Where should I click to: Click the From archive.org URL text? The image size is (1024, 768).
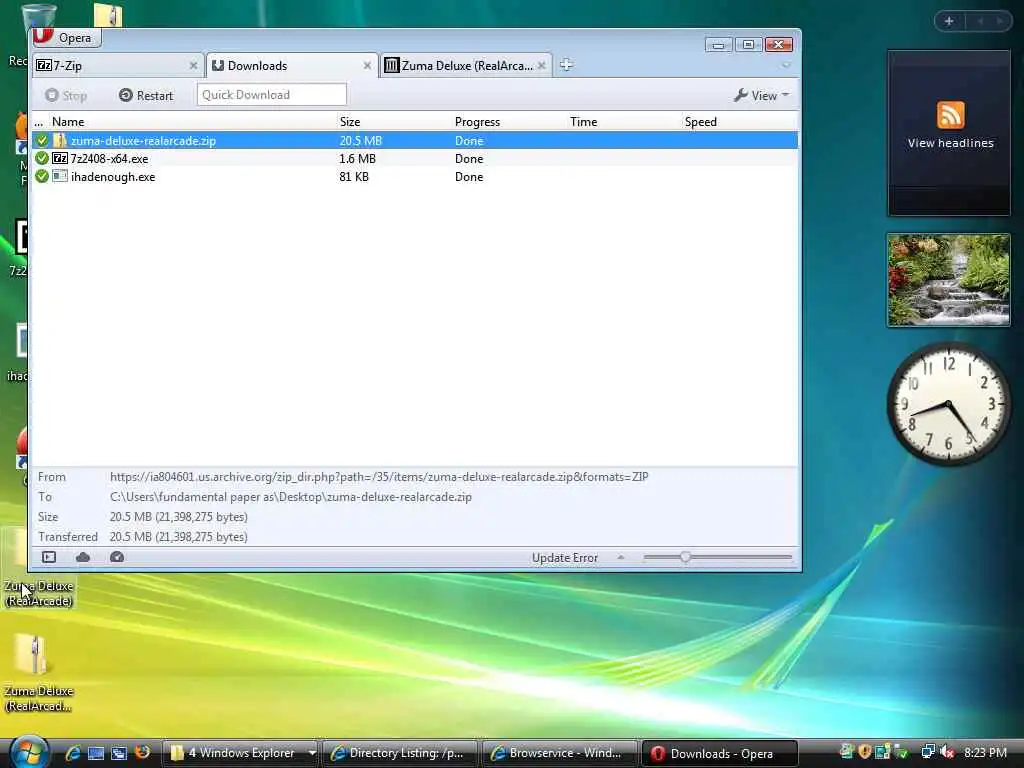(x=379, y=477)
